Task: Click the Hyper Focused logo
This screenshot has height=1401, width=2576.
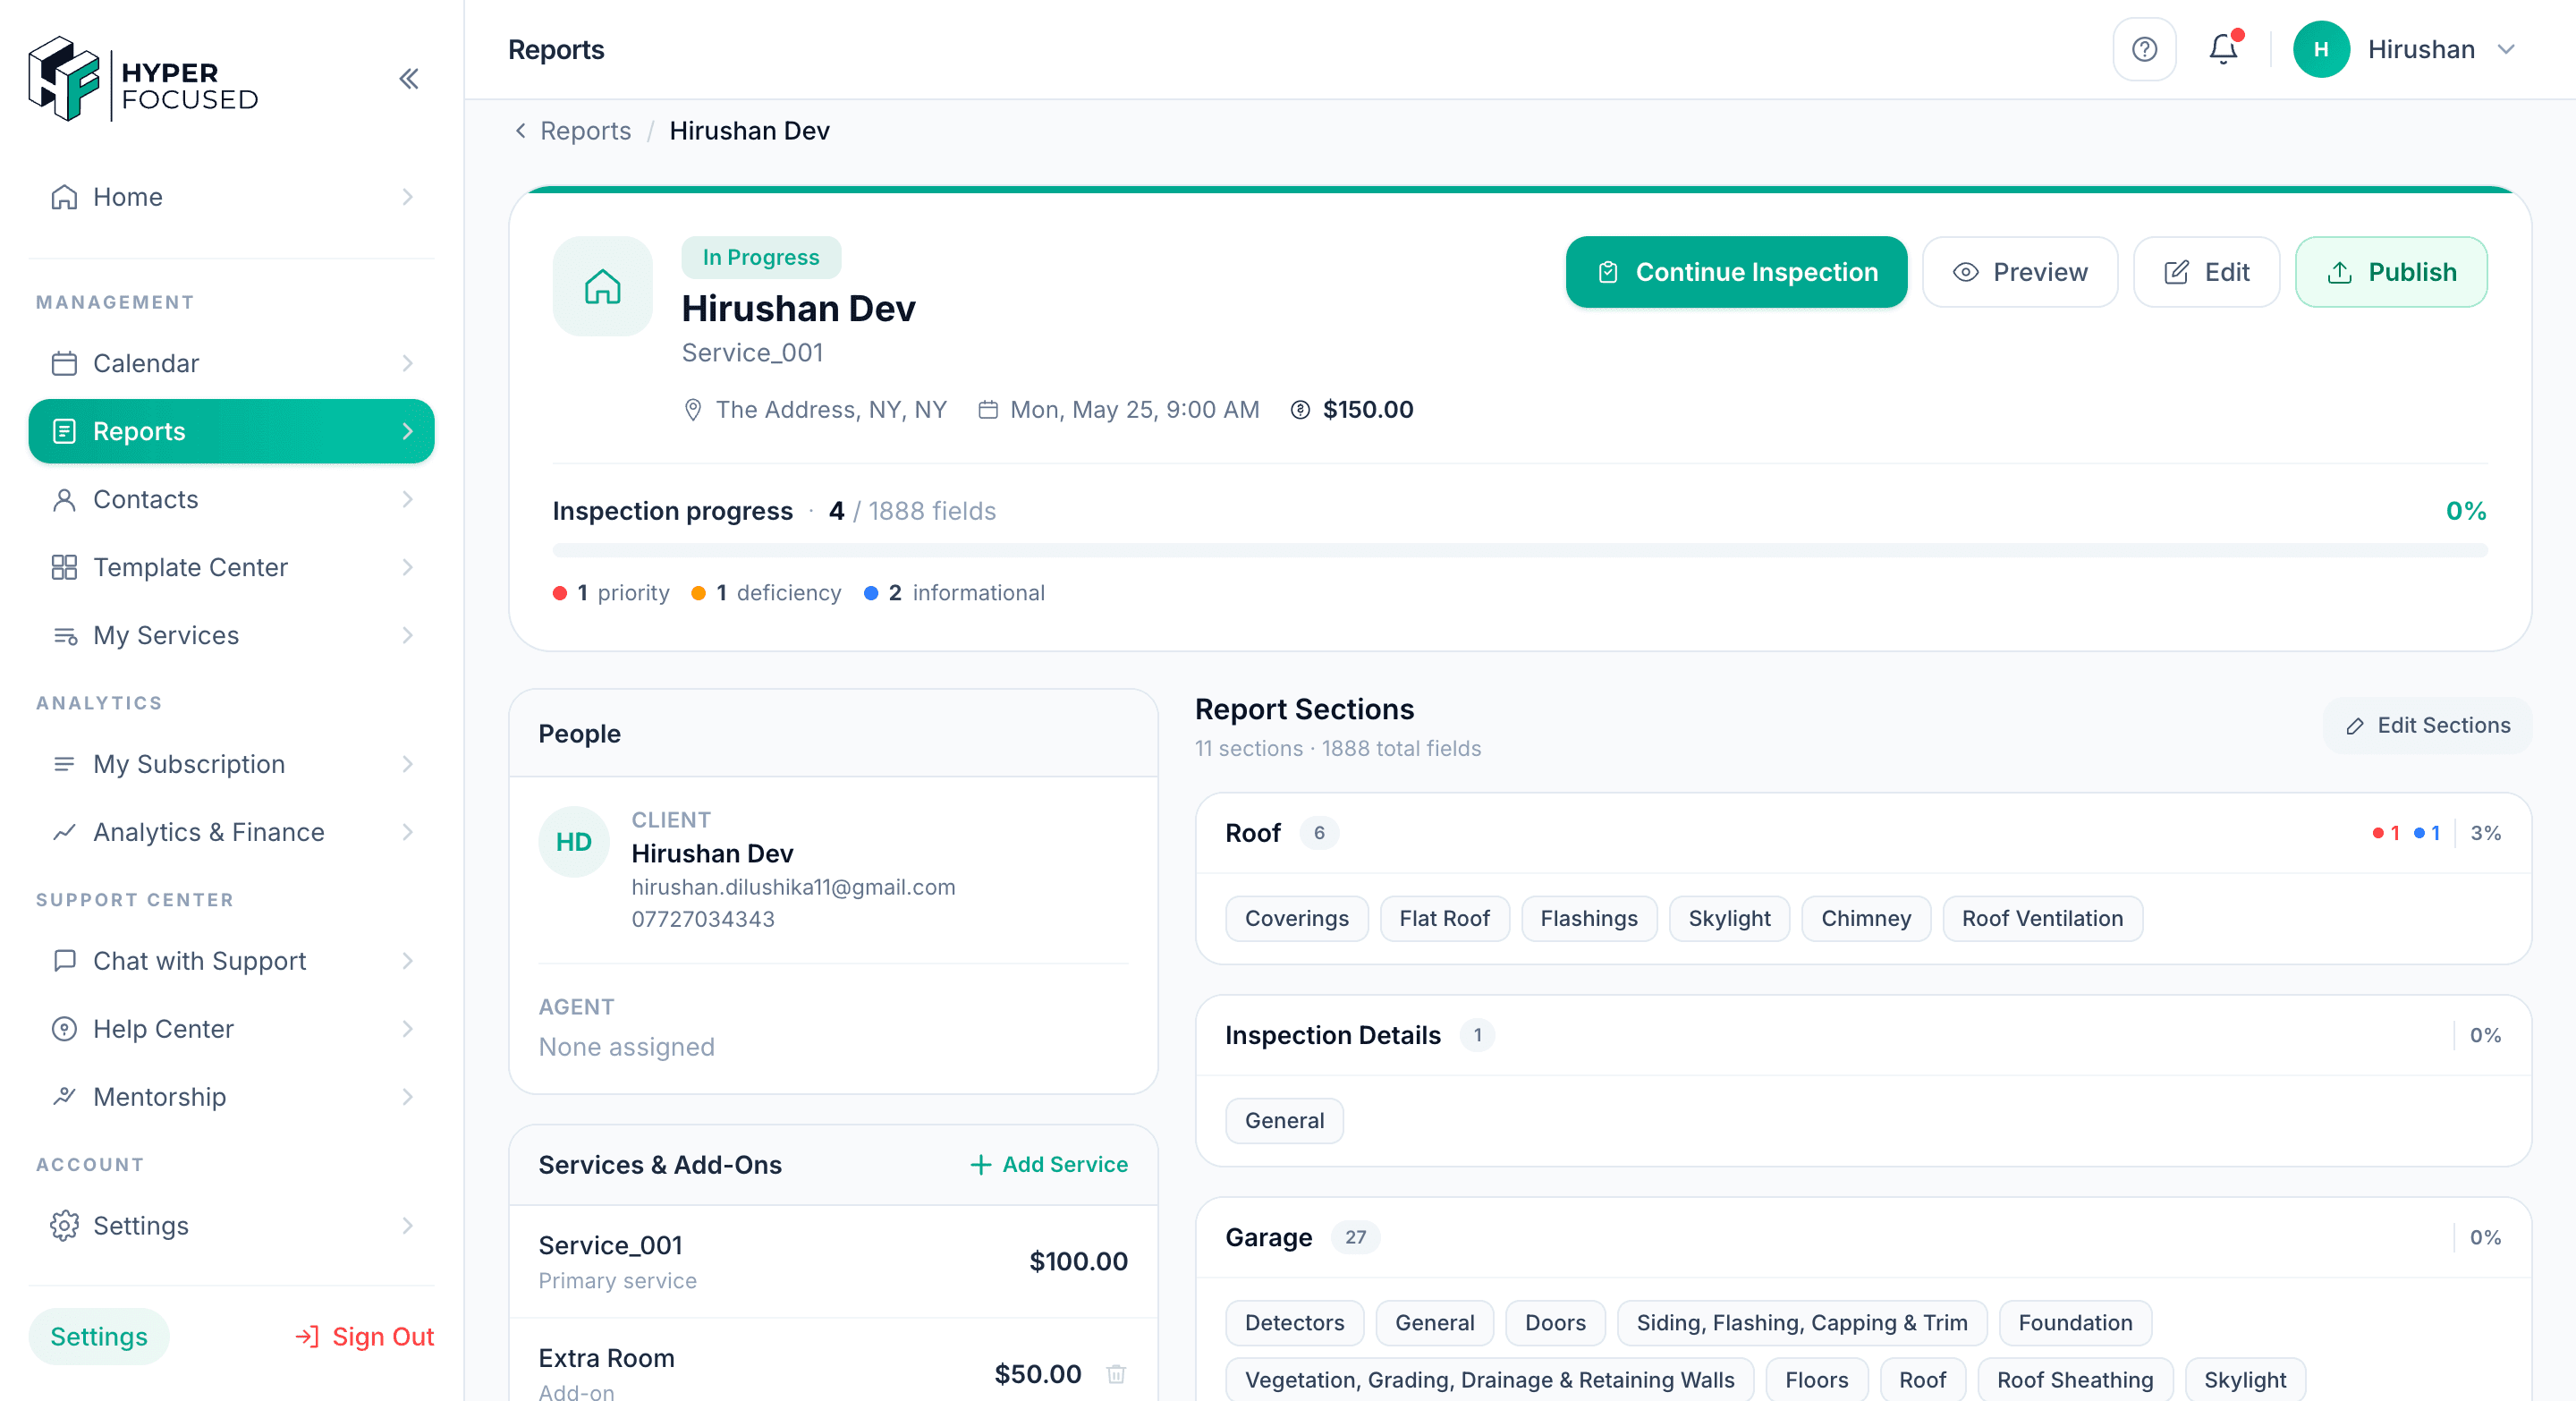Action: click(x=143, y=79)
